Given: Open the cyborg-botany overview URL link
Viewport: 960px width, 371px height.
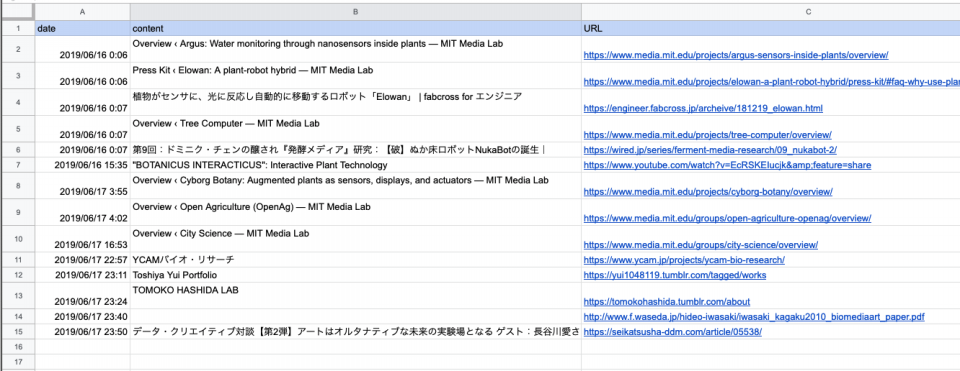Looking at the screenshot, I should [708, 192].
